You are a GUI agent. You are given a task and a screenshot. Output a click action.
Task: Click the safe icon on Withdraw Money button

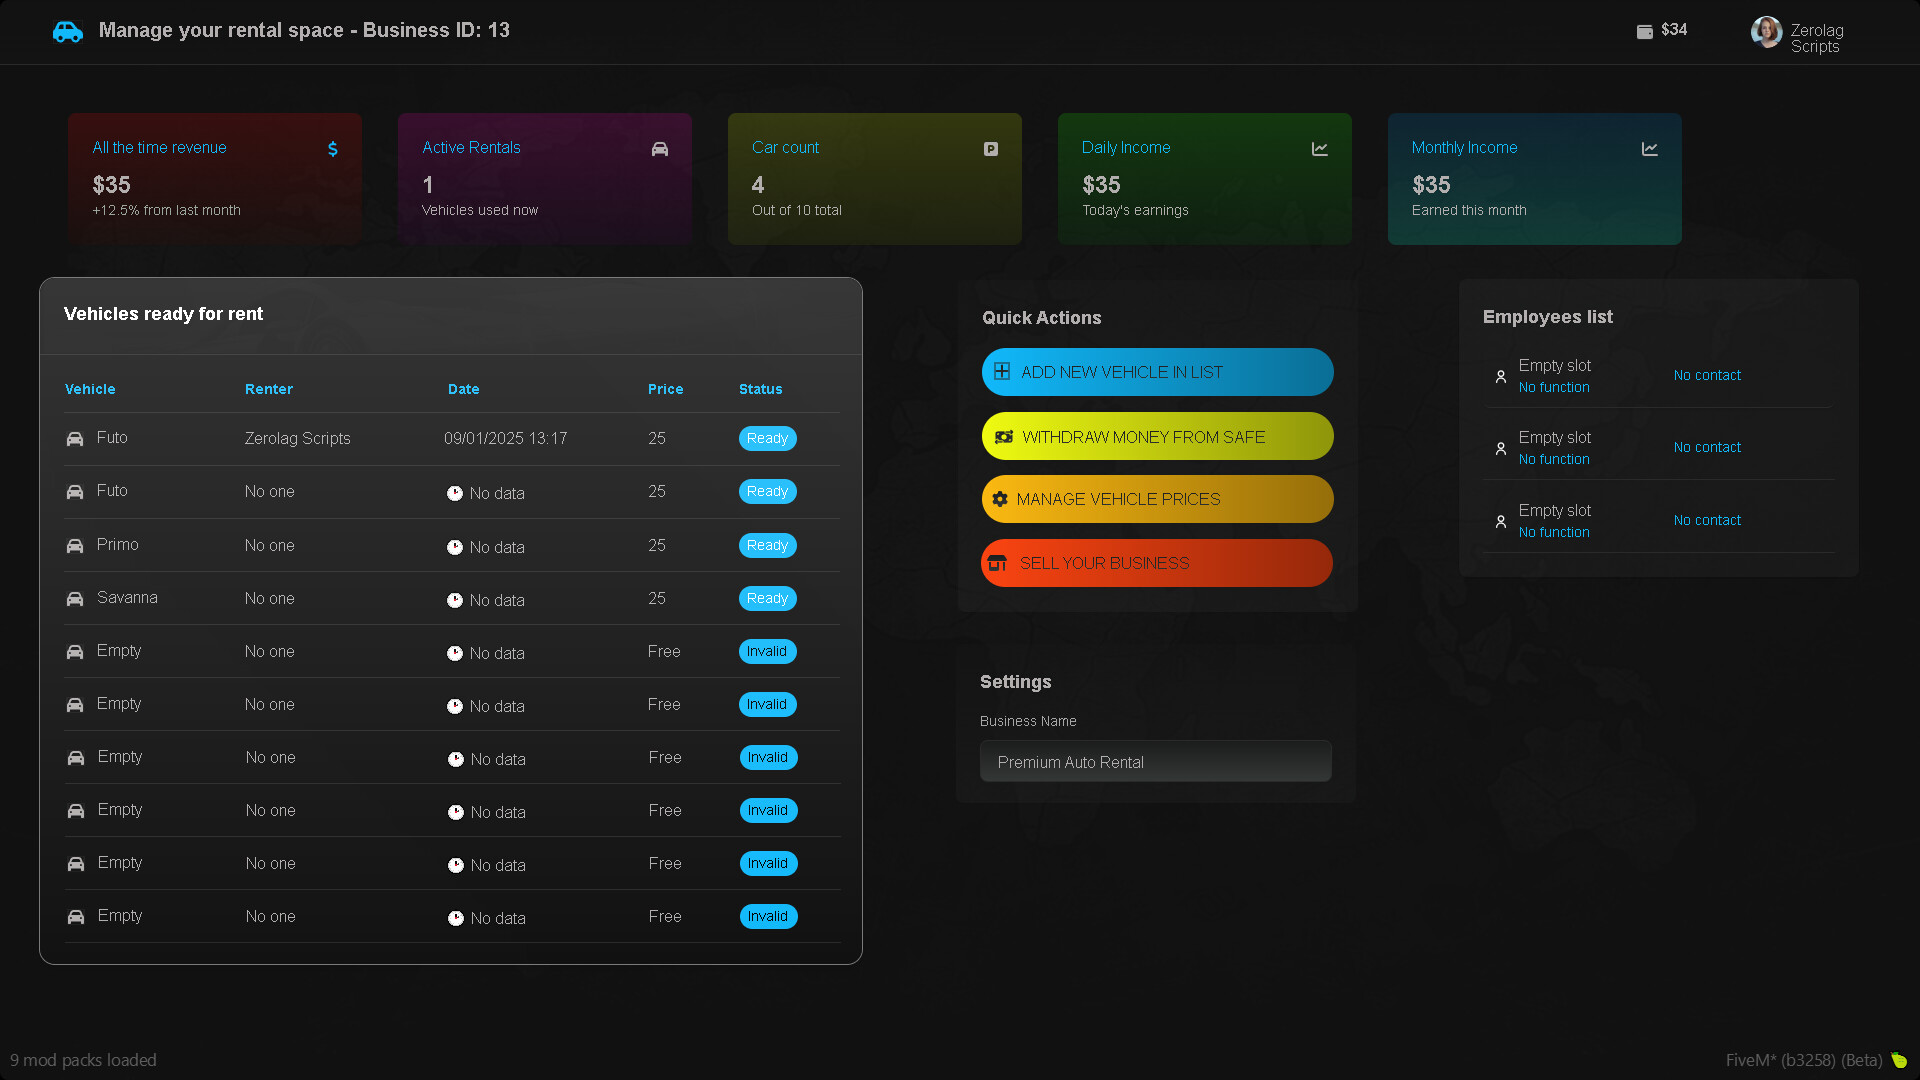pos(1002,436)
